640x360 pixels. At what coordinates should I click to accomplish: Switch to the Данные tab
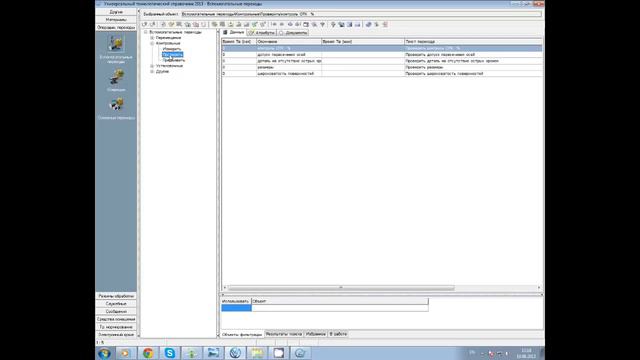point(234,32)
